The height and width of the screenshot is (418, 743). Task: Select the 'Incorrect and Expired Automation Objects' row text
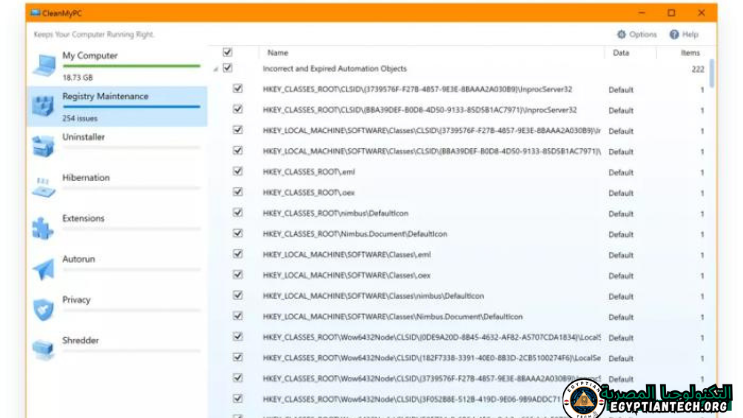click(335, 69)
